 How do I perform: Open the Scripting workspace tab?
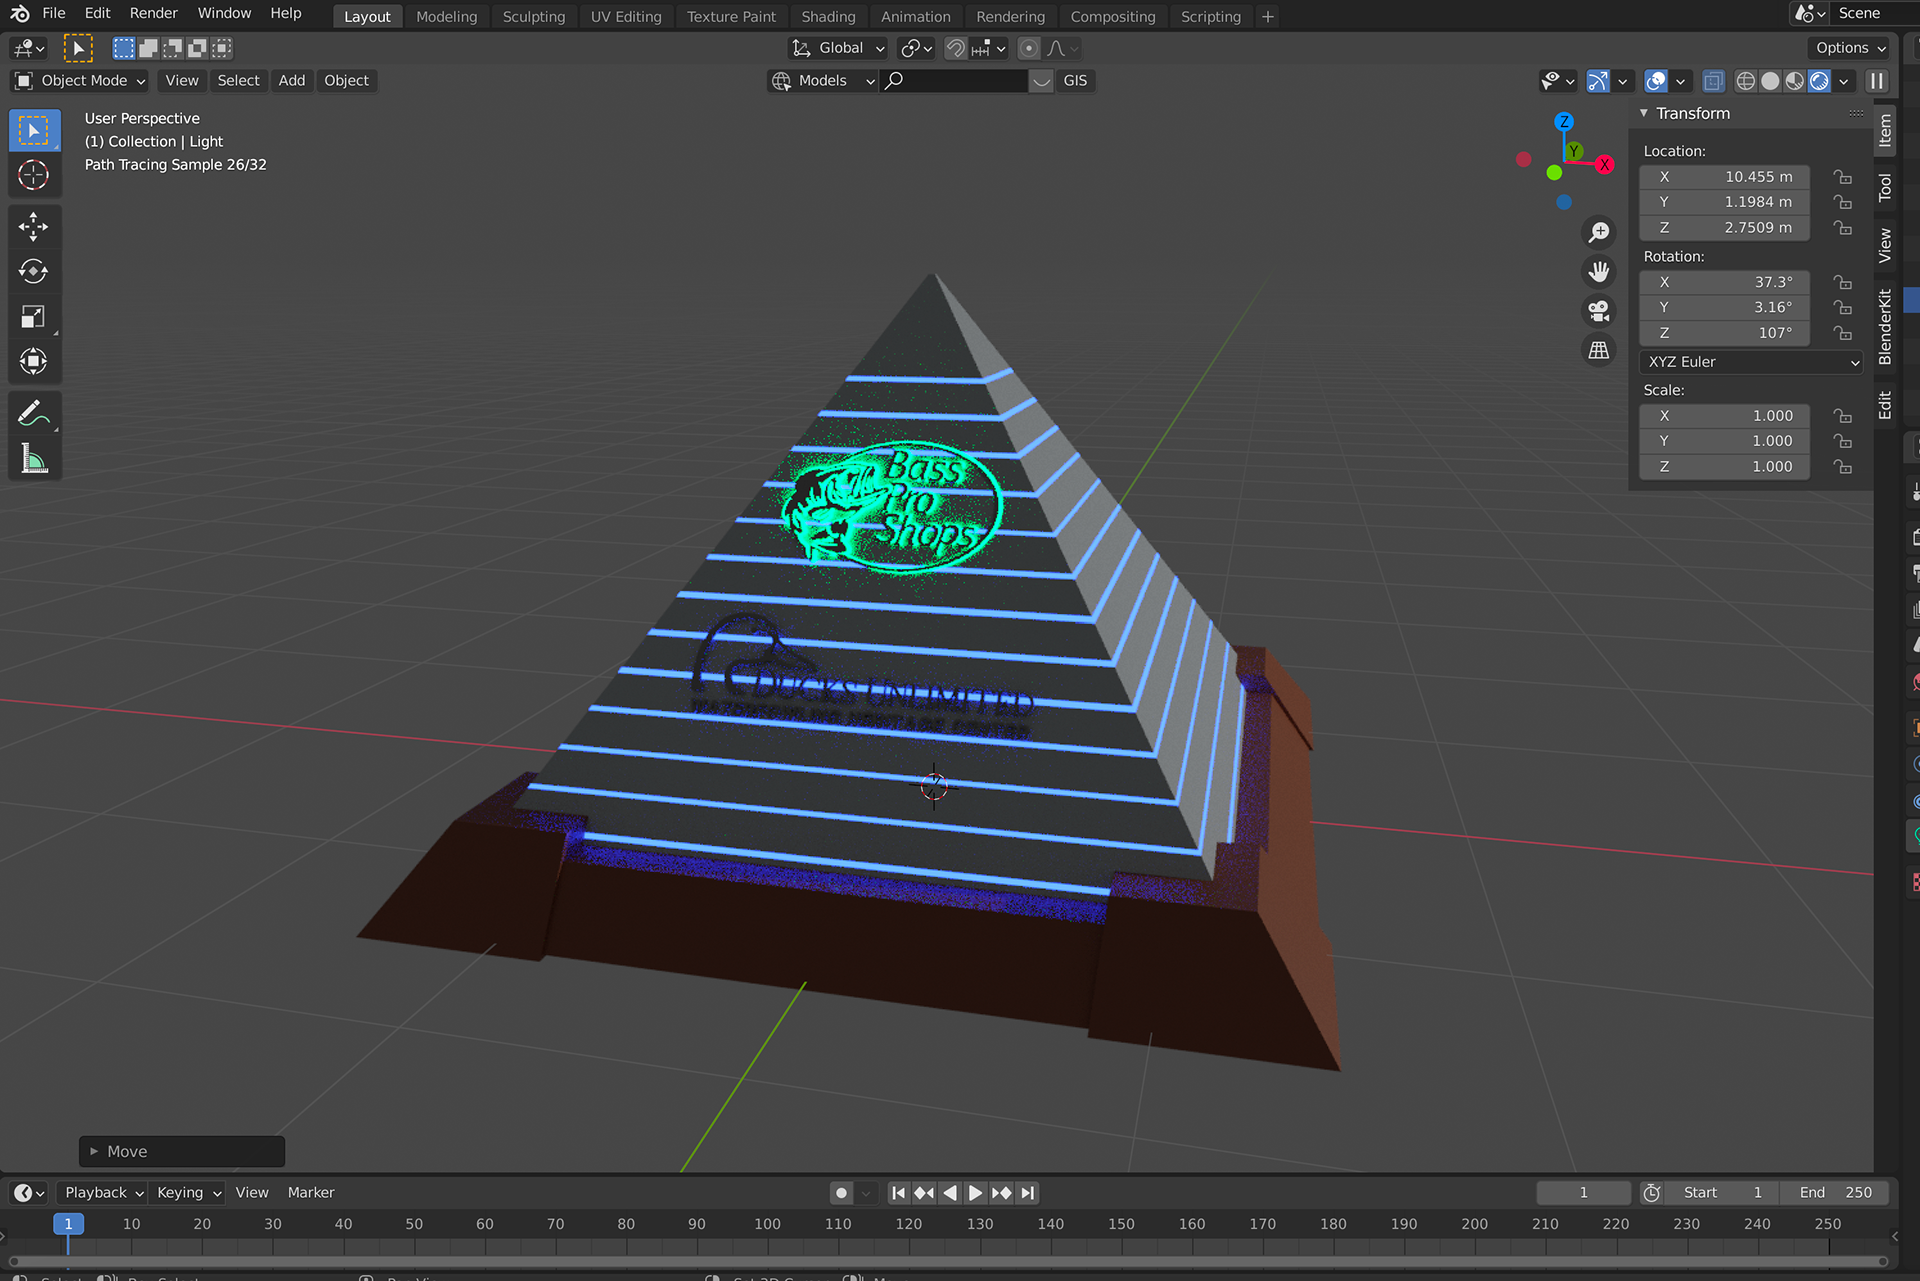click(x=1210, y=17)
